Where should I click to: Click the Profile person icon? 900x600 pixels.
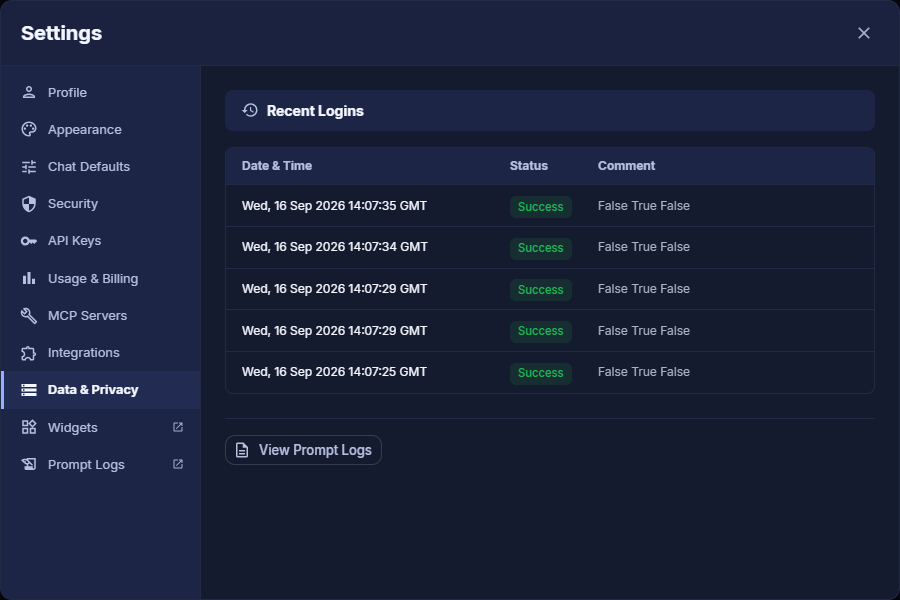point(29,92)
